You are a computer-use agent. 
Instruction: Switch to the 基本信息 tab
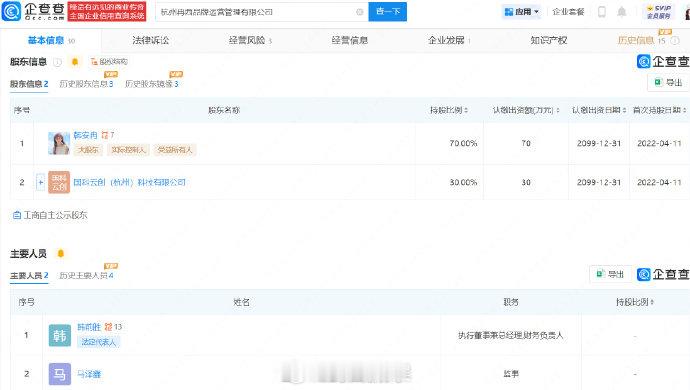[51, 40]
